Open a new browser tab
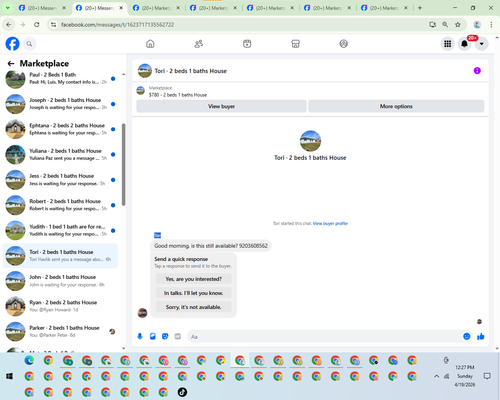This screenshot has height=400, width=500. point(420,8)
